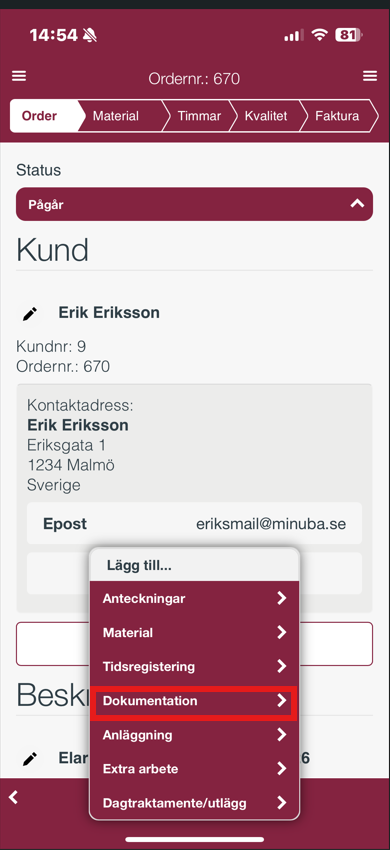The width and height of the screenshot is (390, 850).
Task: Go to the Faktura step tab
Action: (x=337, y=116)
